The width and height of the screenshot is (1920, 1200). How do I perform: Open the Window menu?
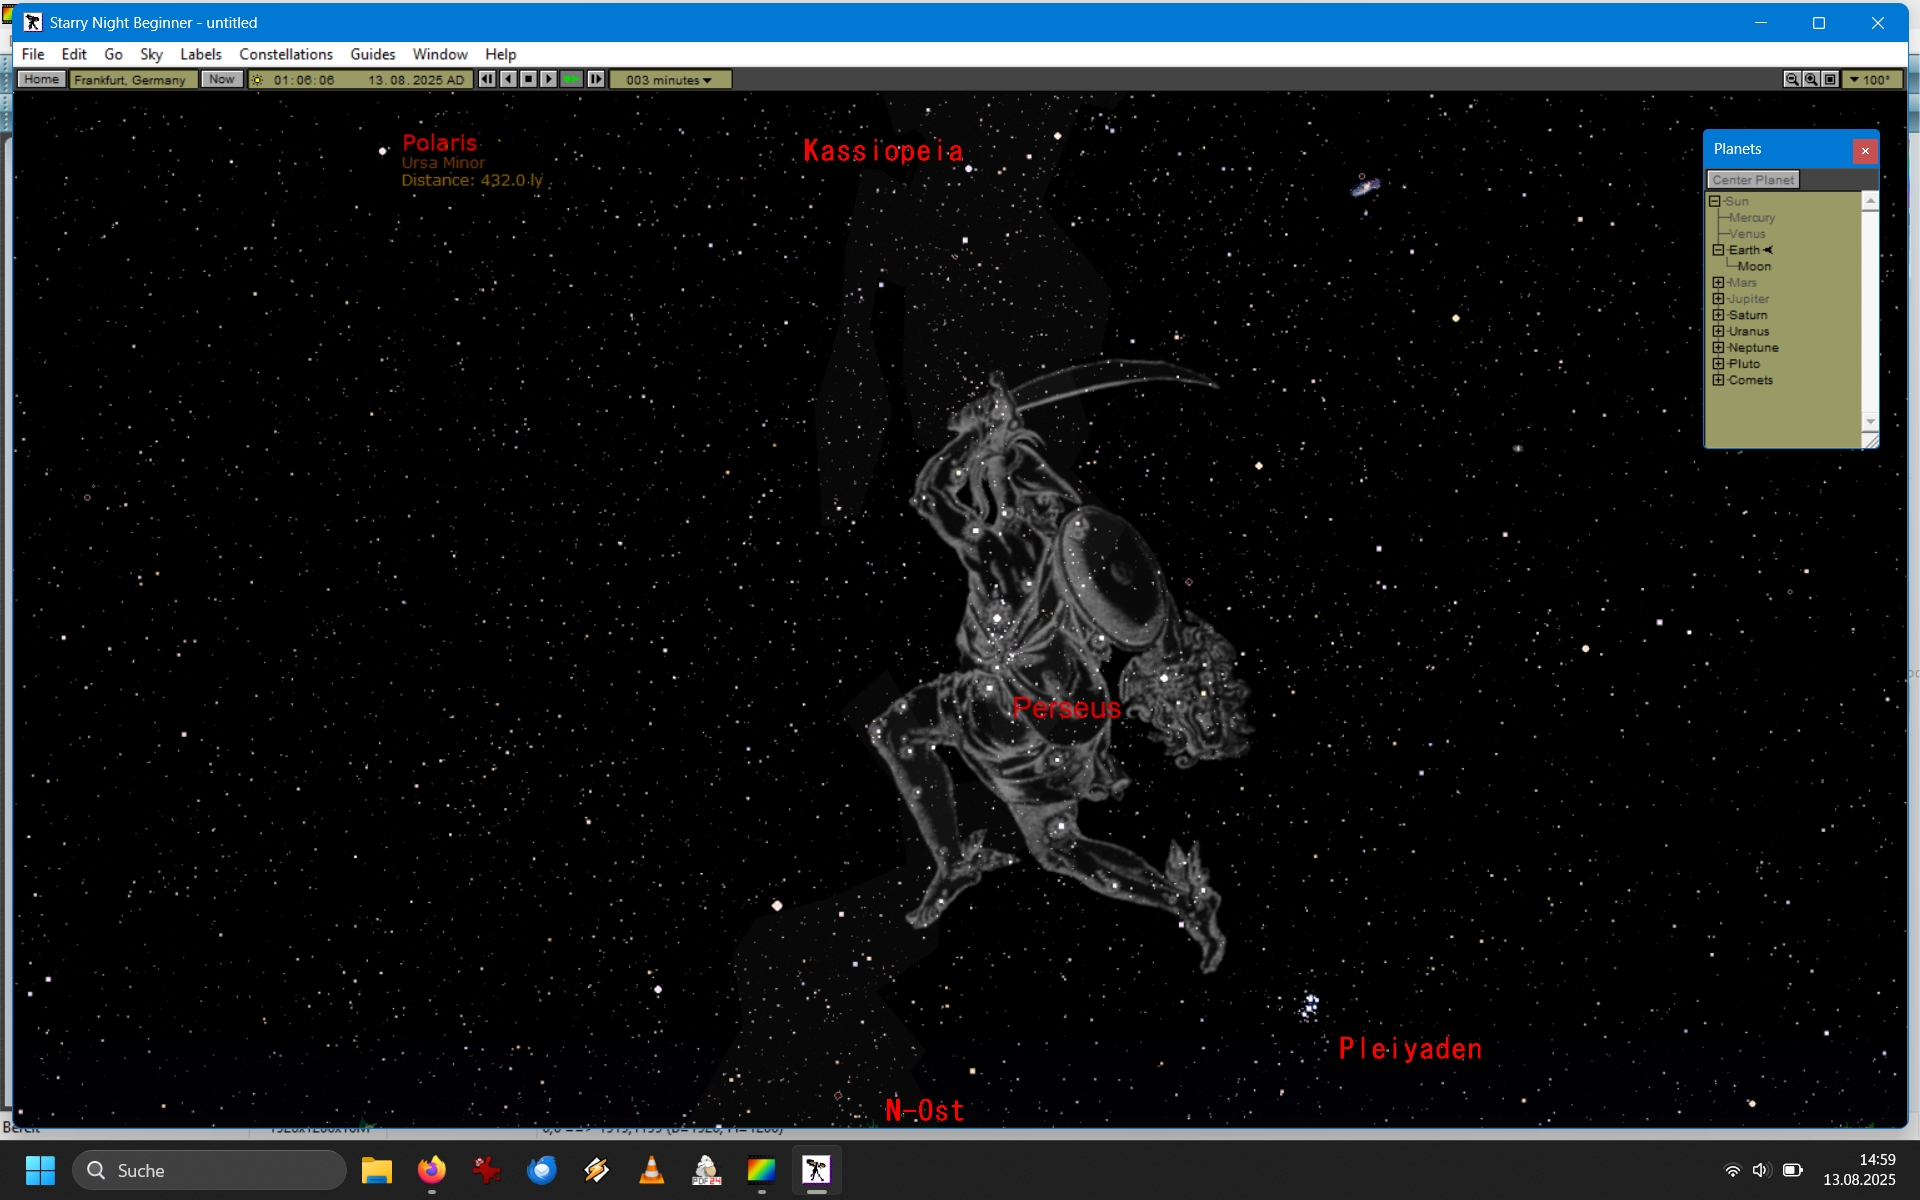click(440, 54)
